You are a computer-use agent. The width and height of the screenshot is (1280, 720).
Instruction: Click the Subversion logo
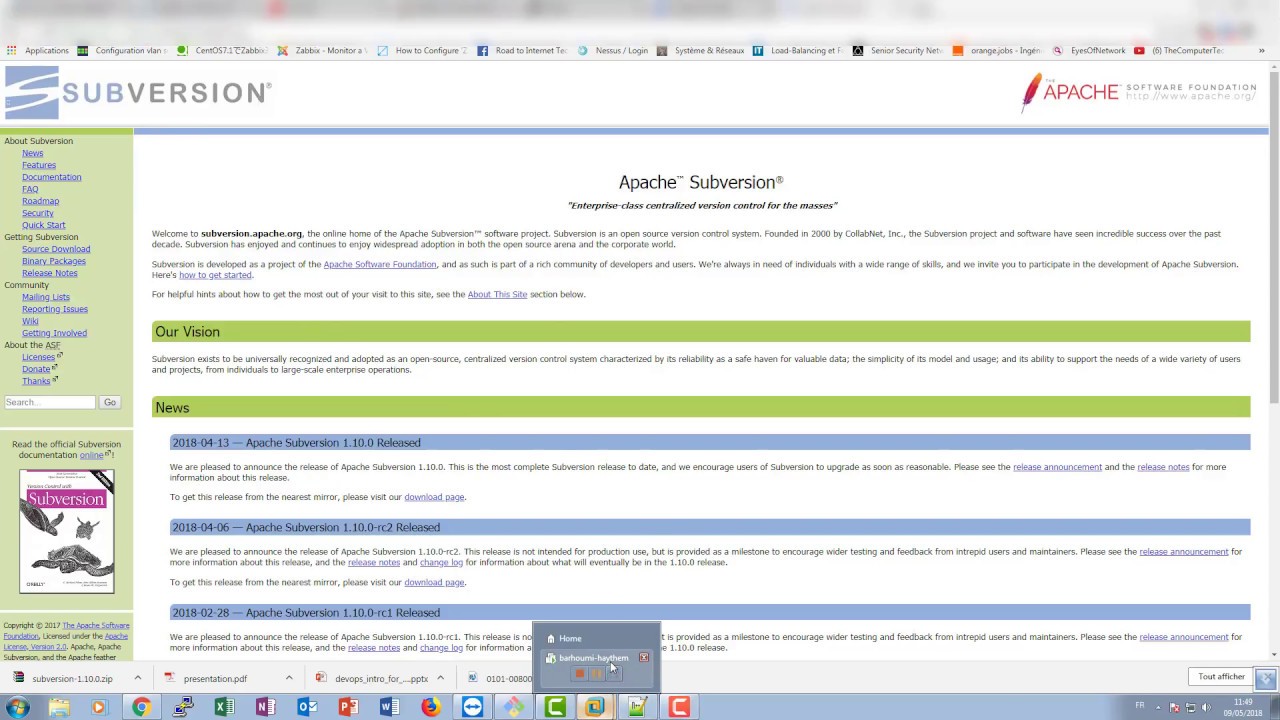click(138, 92)
